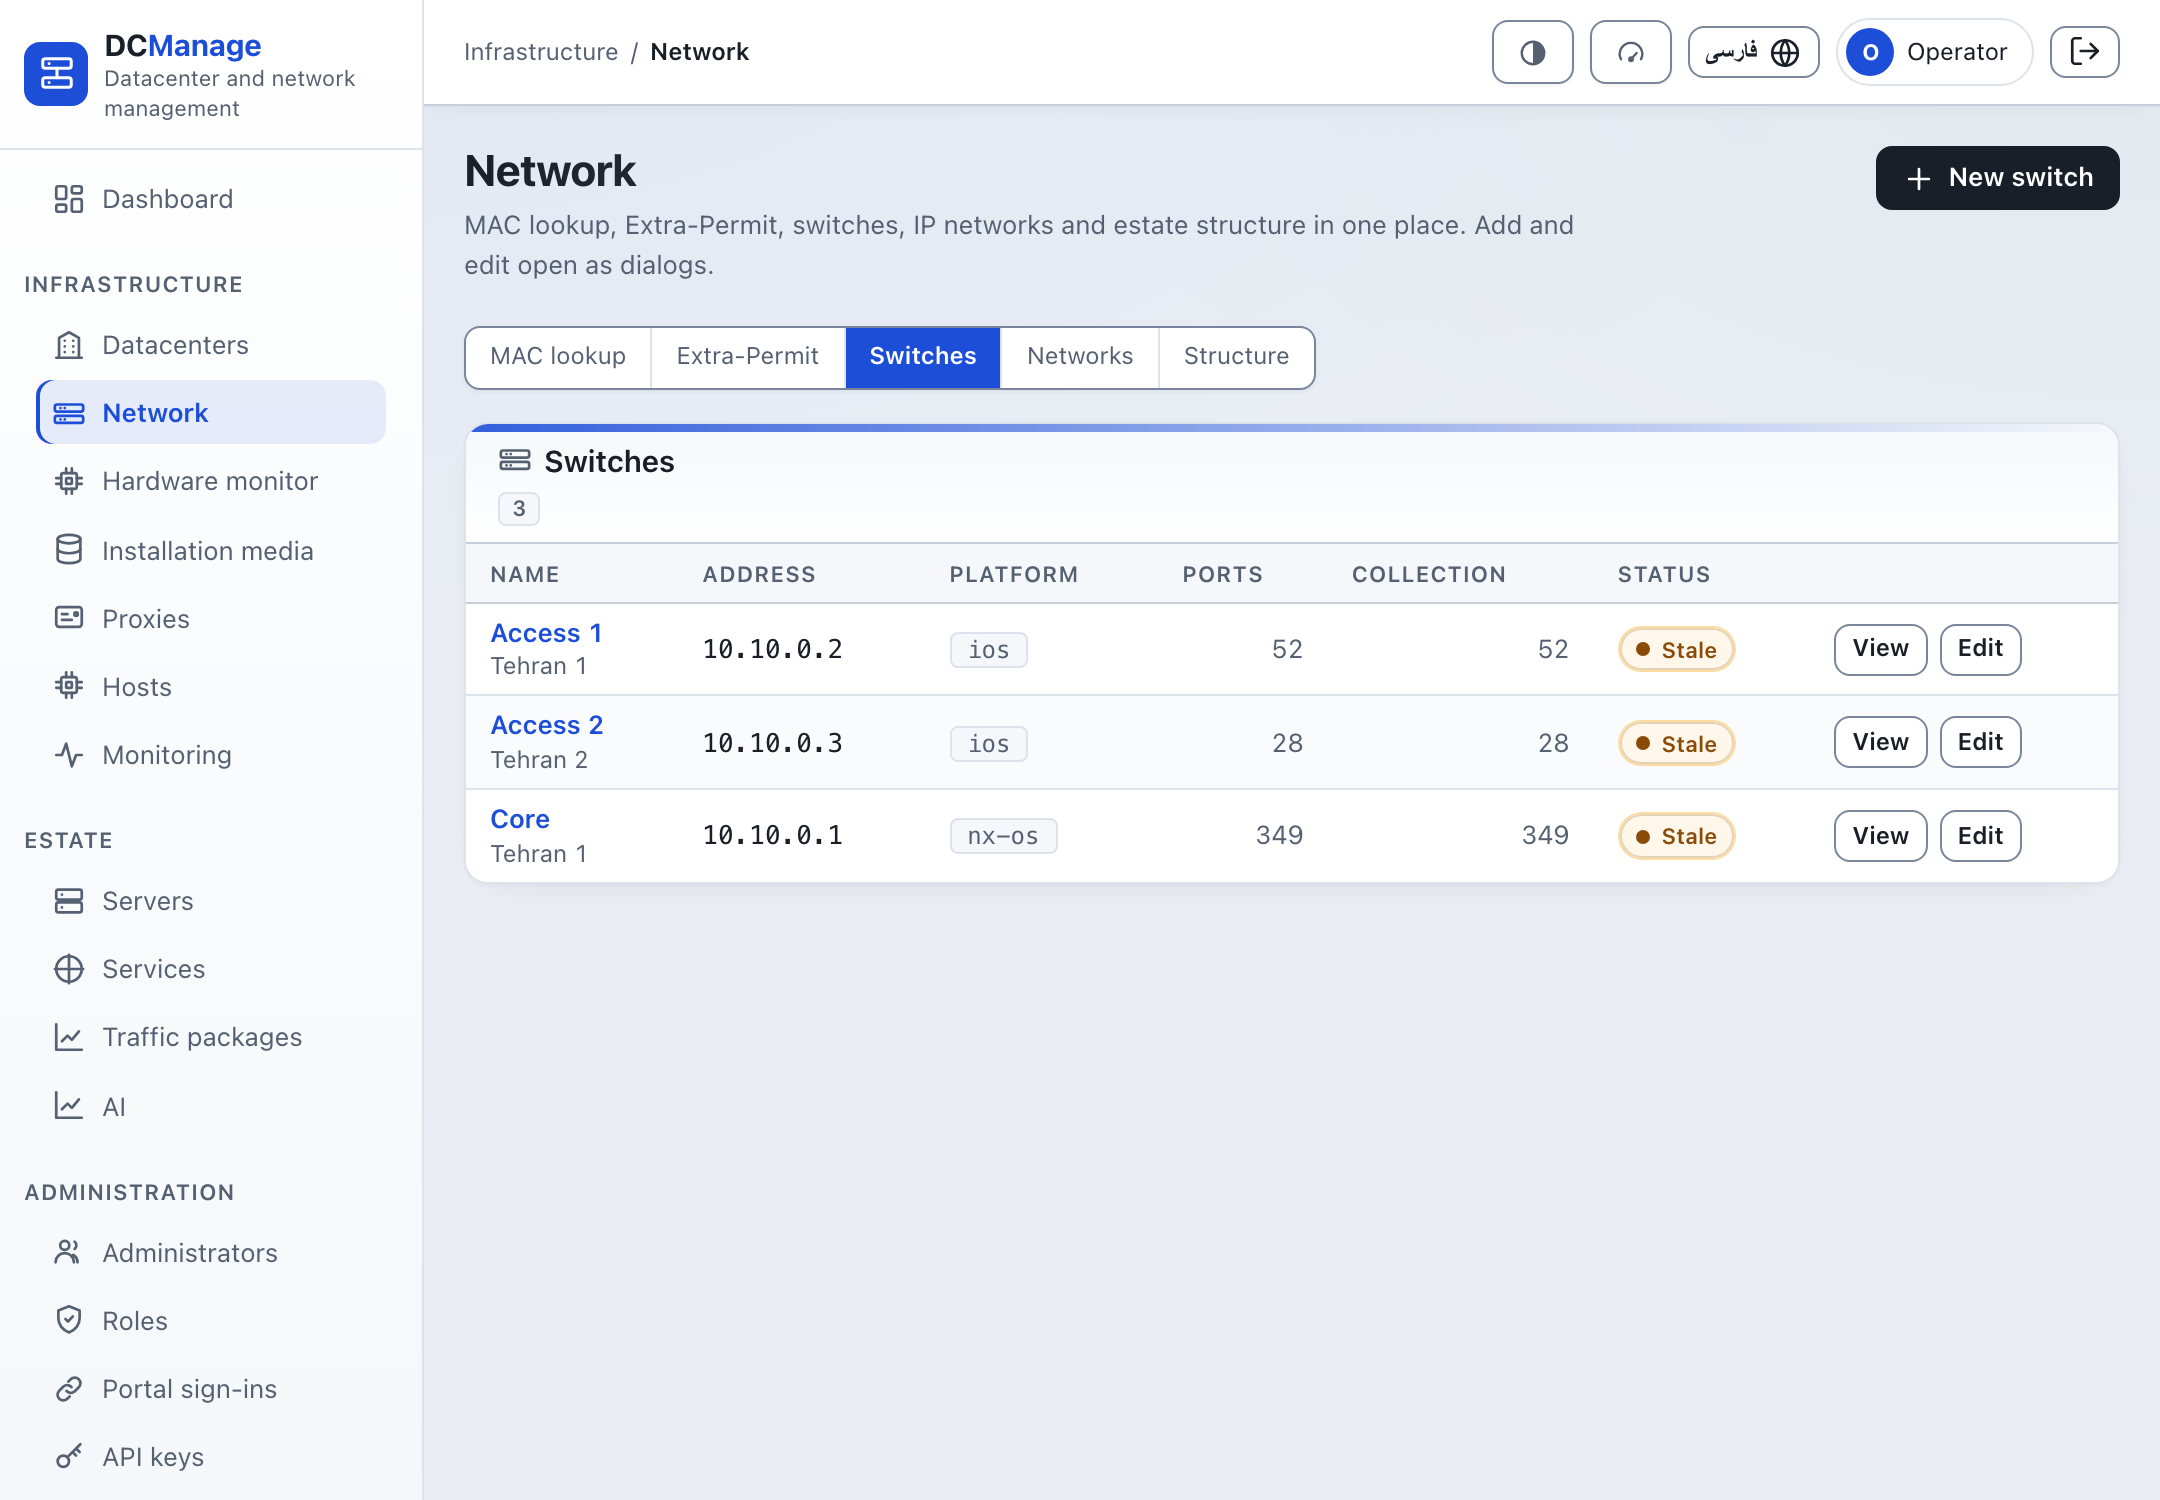View the Access 1 switch

1880,649
